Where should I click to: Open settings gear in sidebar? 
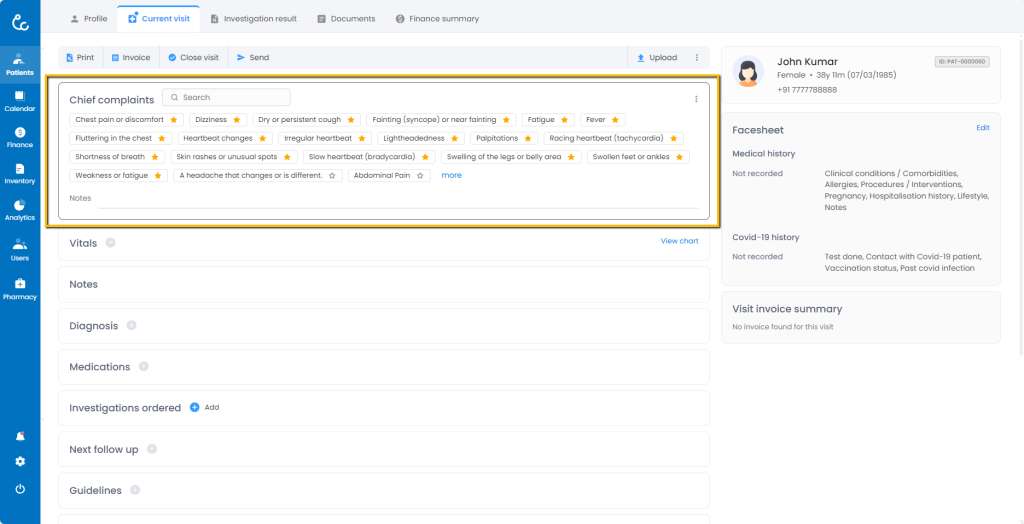click(20, 462)
